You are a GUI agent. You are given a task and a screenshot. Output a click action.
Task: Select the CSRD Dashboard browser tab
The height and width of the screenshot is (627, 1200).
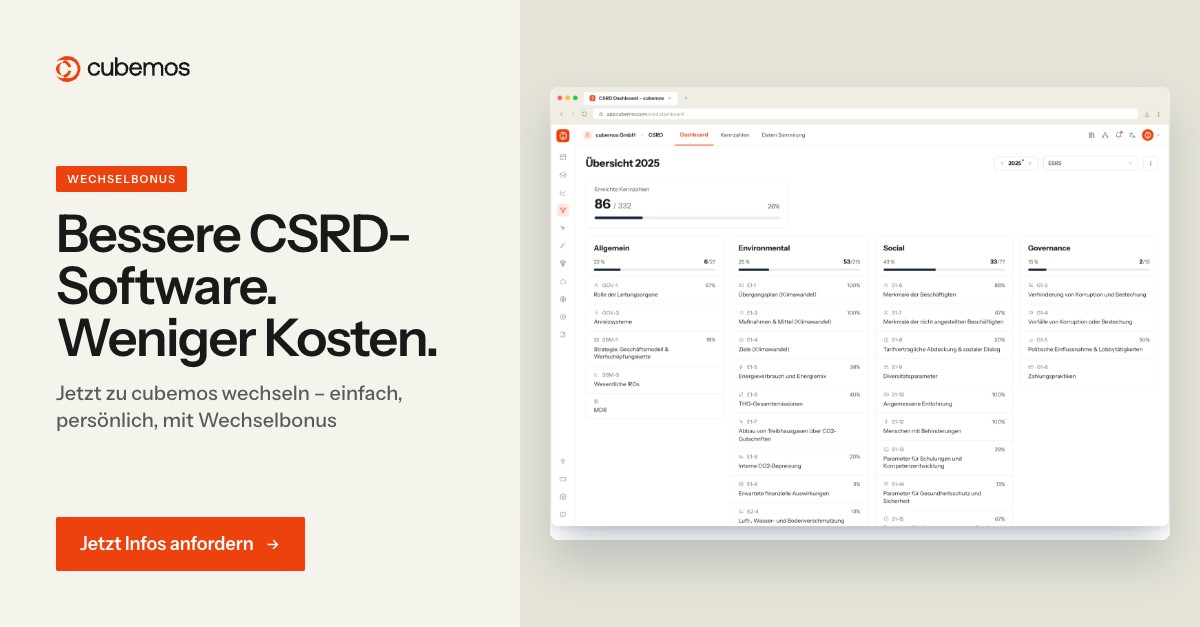630,98
